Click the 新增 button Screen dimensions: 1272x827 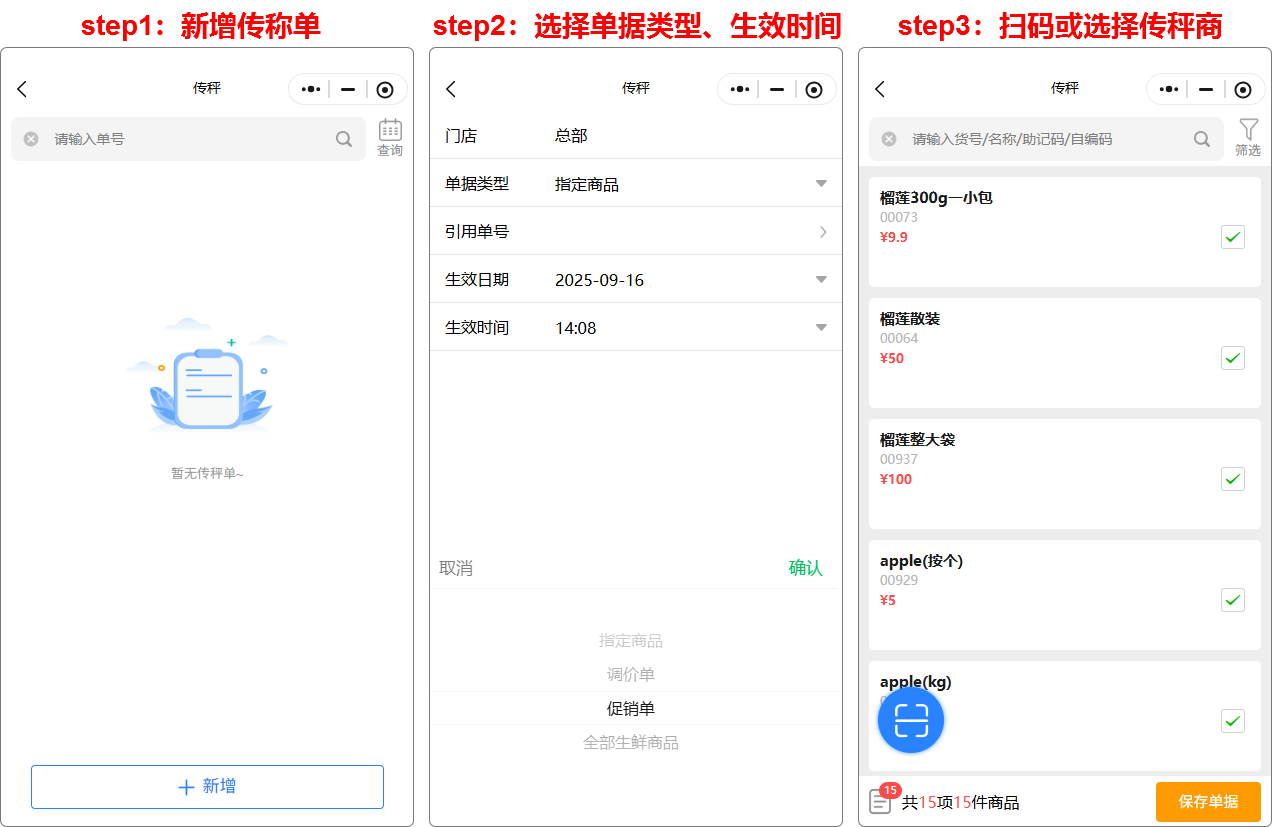click(x=207, y=787)
